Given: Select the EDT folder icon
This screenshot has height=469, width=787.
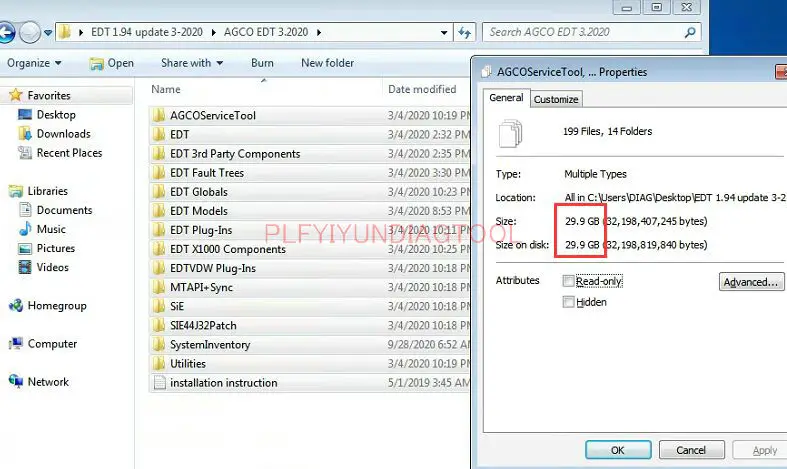Looking at the screenshot, I should tap(159, 134).
